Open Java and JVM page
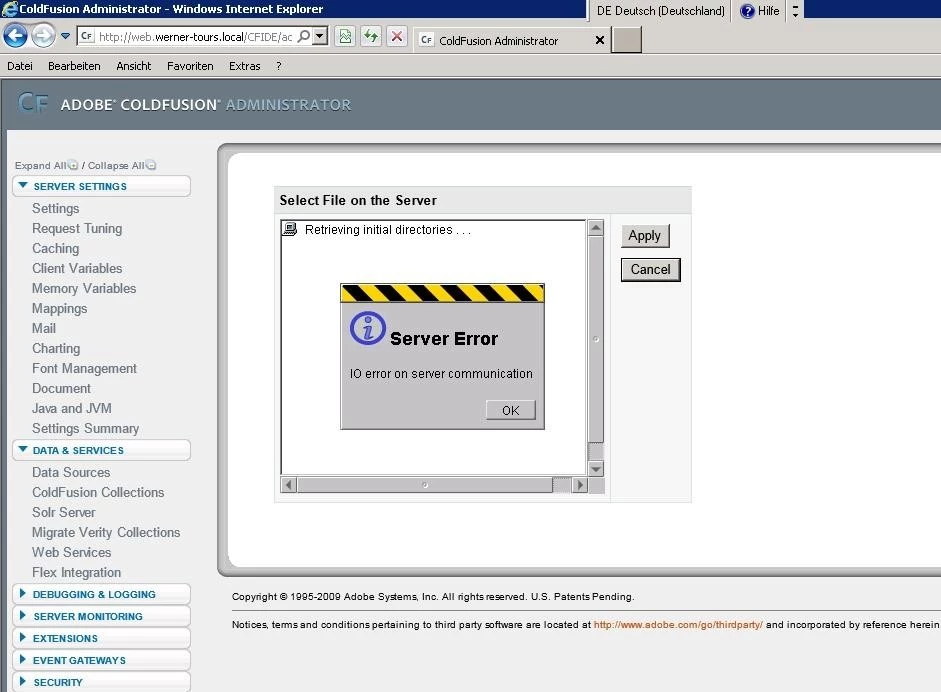Screen dimensions: 941x692 point(71,409)
